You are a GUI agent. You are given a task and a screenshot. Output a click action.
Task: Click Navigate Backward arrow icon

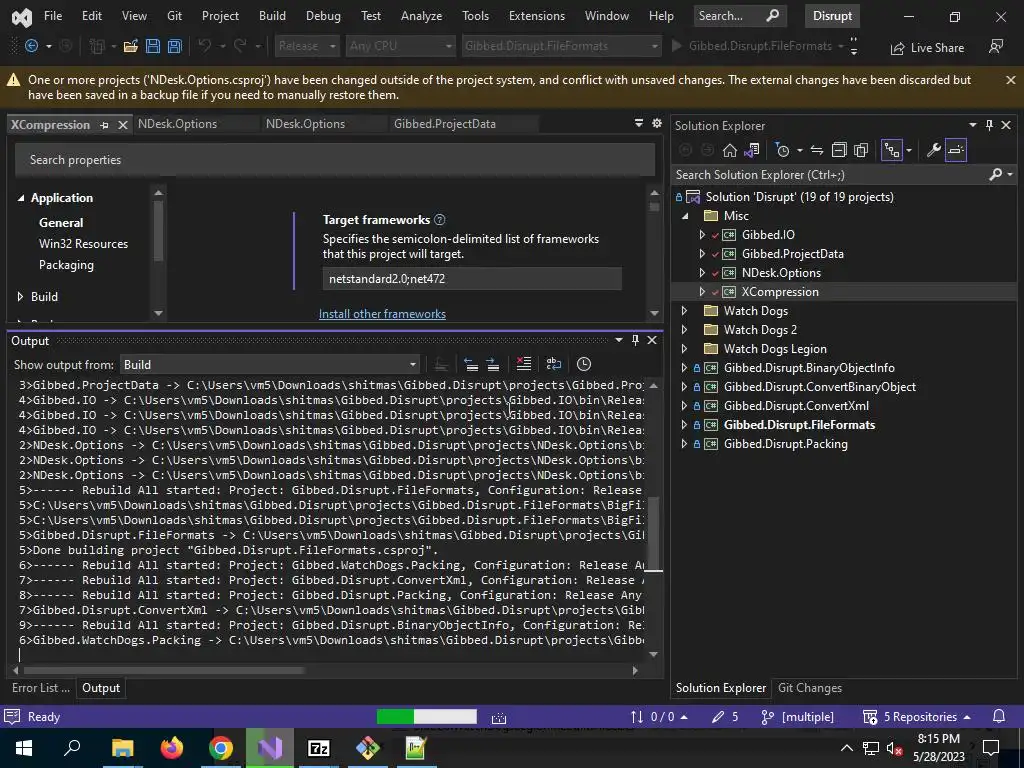[x=31, y=46]
